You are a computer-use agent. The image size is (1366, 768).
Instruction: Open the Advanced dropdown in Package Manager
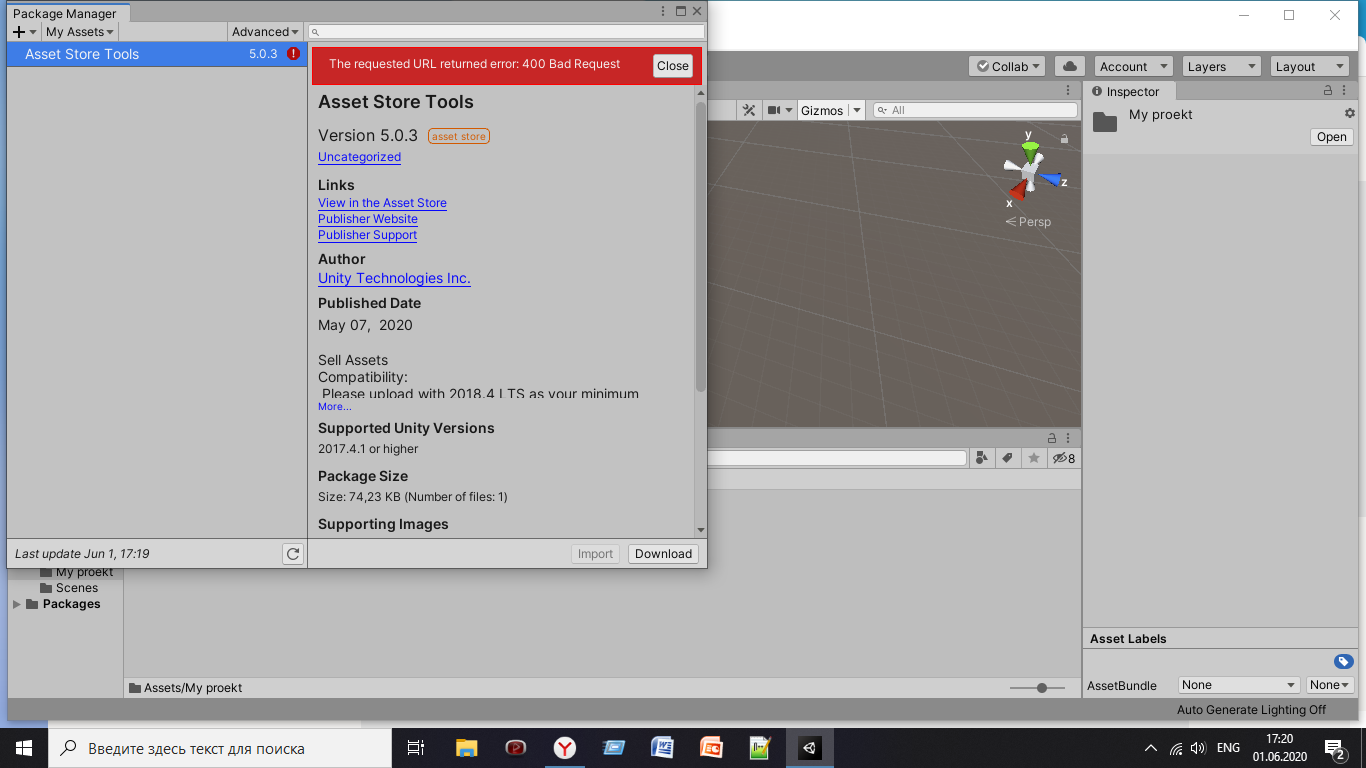coord(265,32)
